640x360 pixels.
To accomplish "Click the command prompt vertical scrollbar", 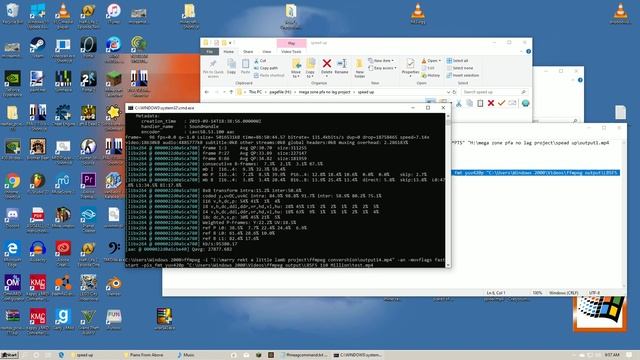I will (x=448, y=190).
